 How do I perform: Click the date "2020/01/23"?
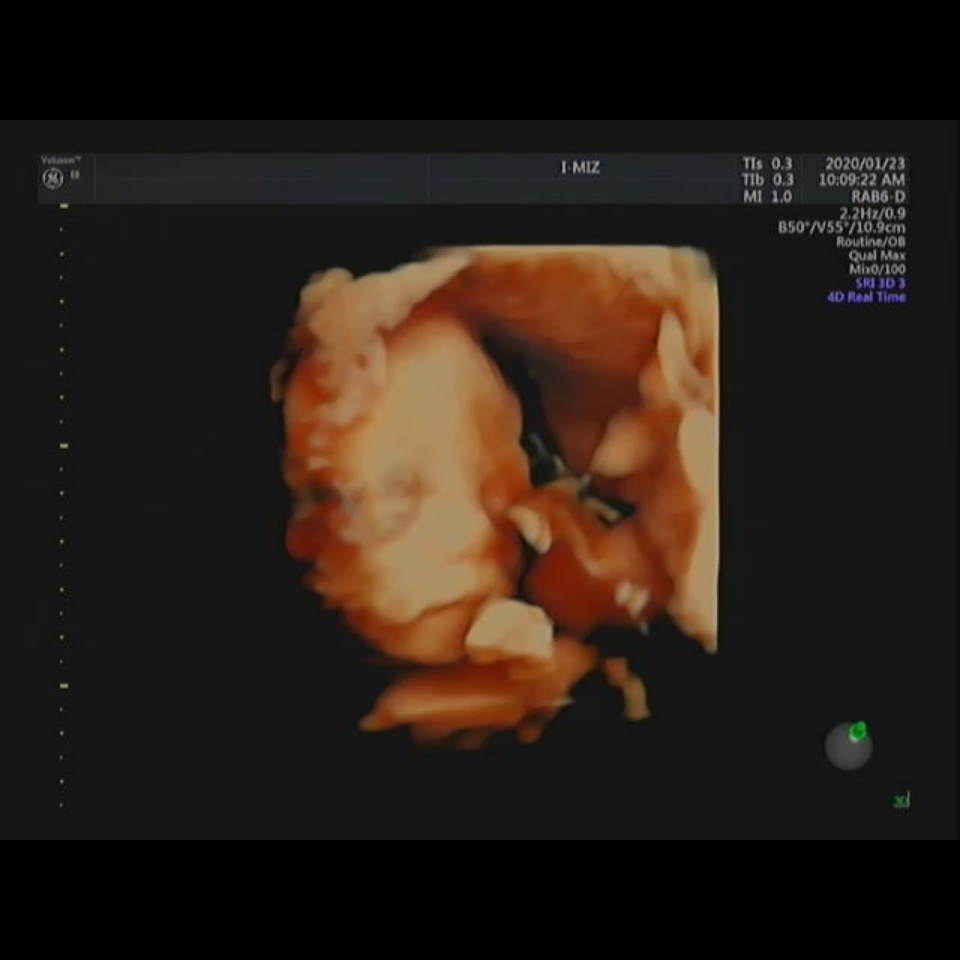point(864,163)
